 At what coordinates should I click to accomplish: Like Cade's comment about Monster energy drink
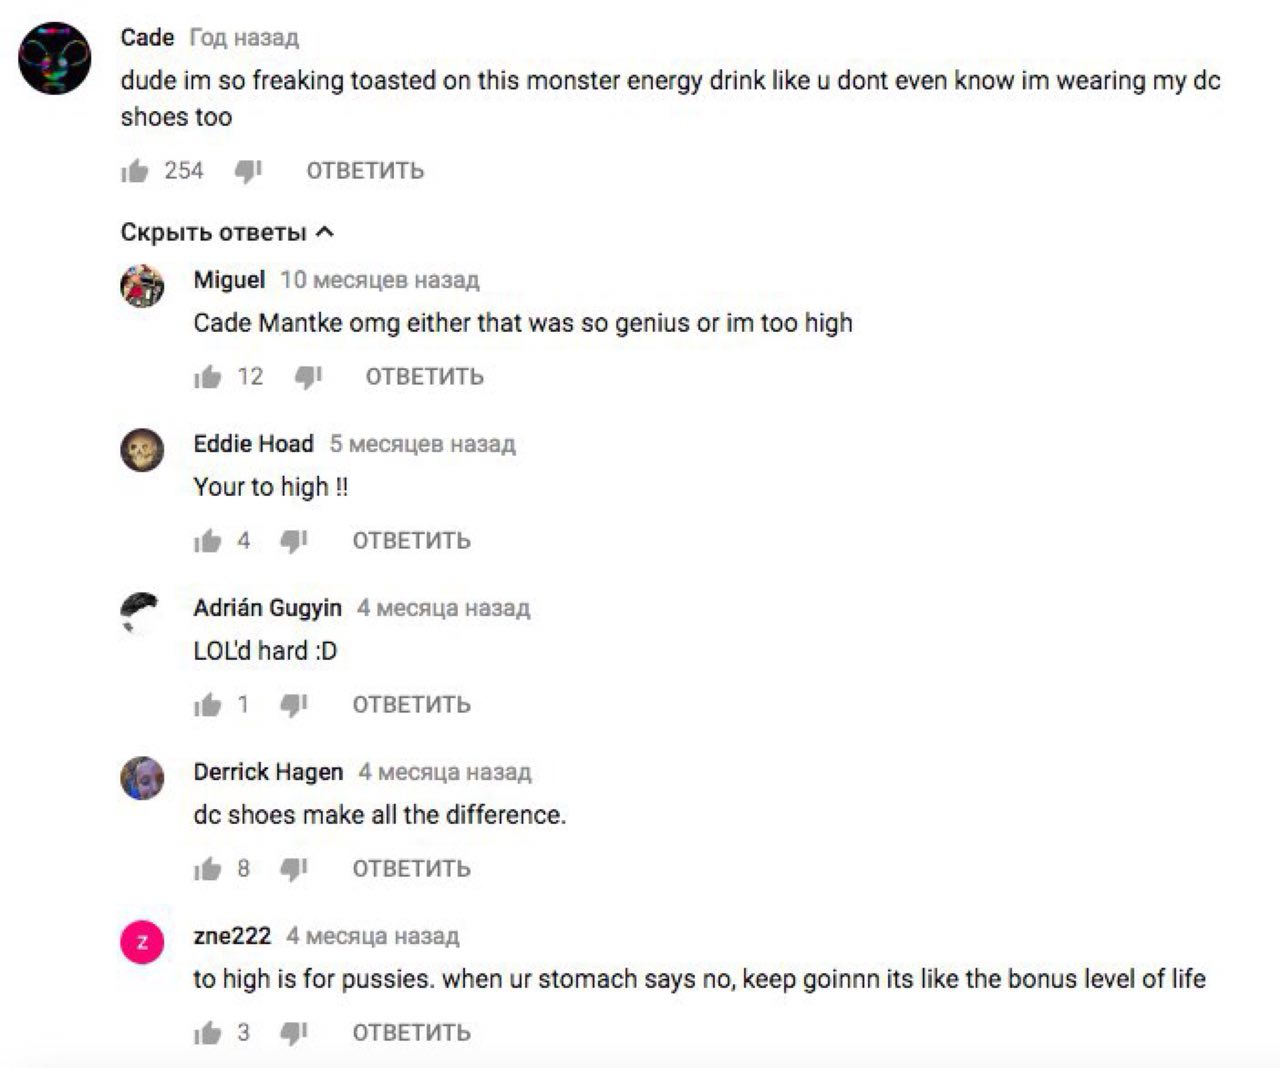click(x=135, y=172)
